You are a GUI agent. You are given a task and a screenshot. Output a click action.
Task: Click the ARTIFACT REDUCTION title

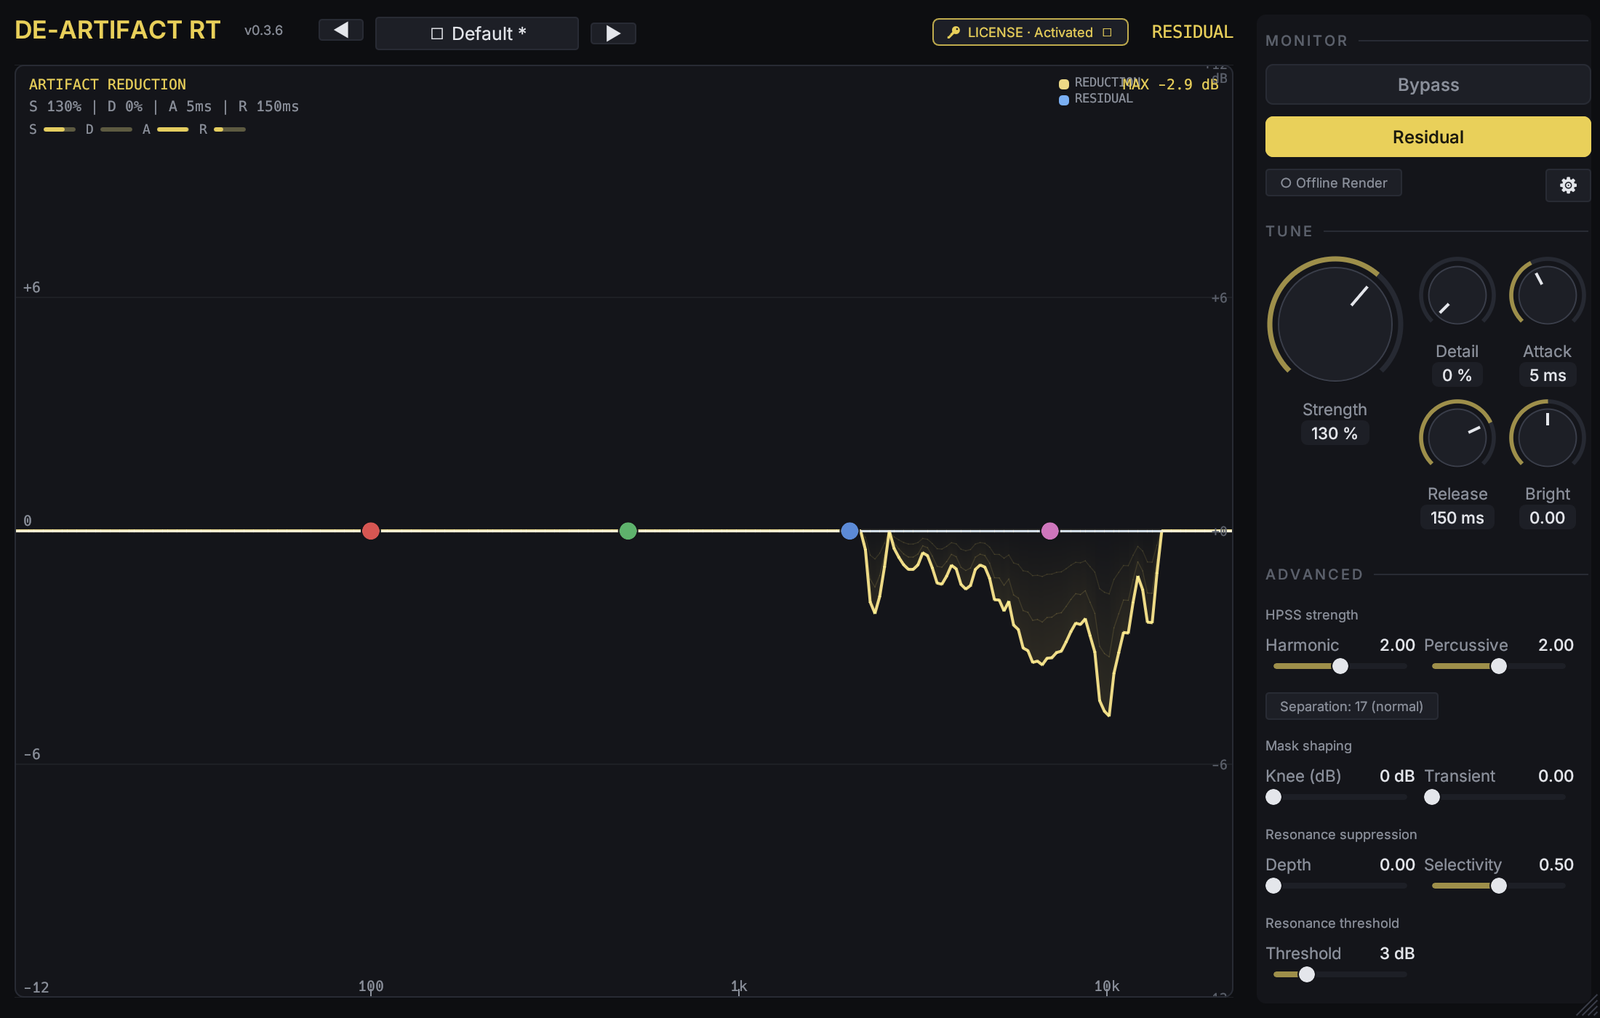pos(107,84)
